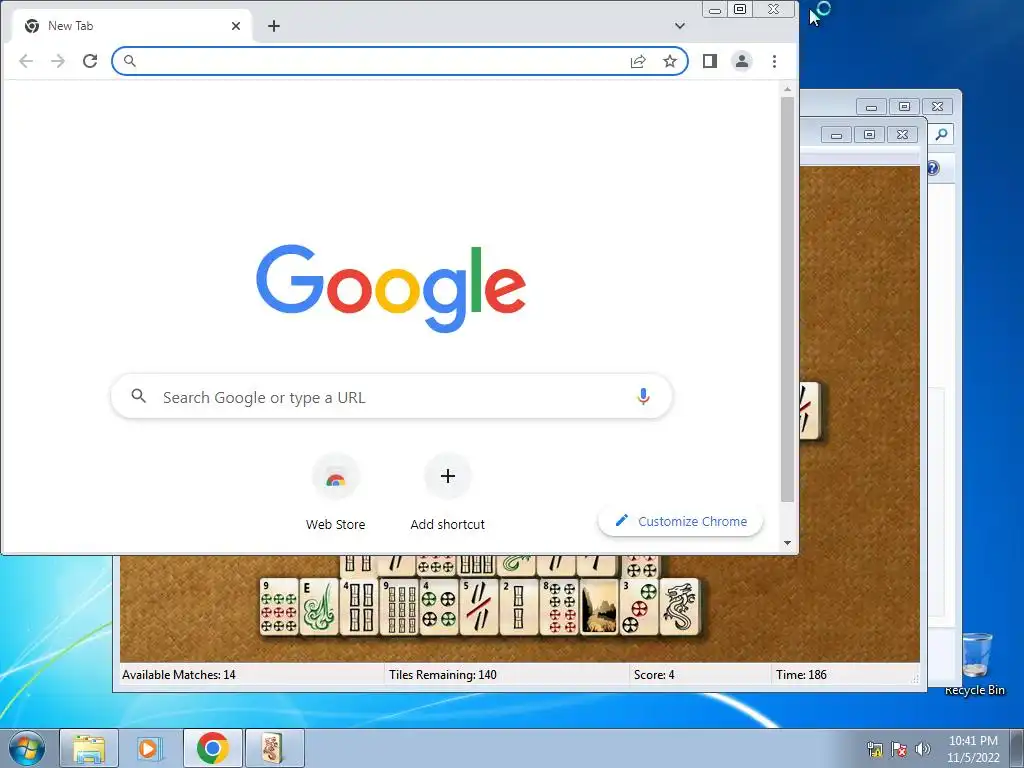Select the dragon Mahjong tile
The image size is (1024, 768).
point(679,607)
